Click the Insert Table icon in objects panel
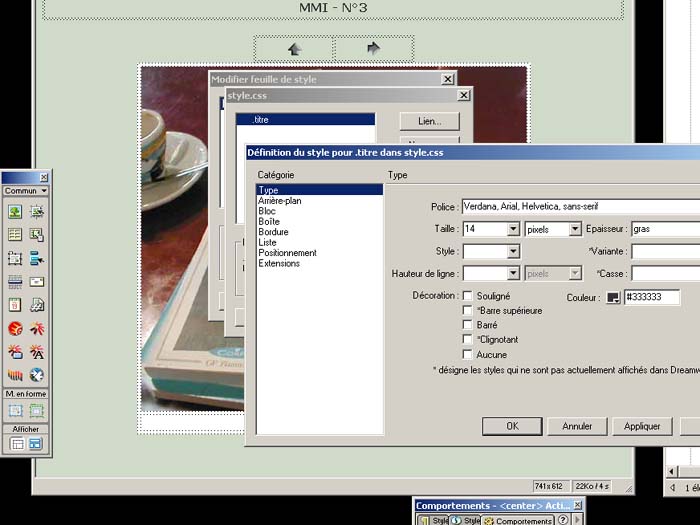The width and height of the screenshot is (700, 525). click(16, 235)
